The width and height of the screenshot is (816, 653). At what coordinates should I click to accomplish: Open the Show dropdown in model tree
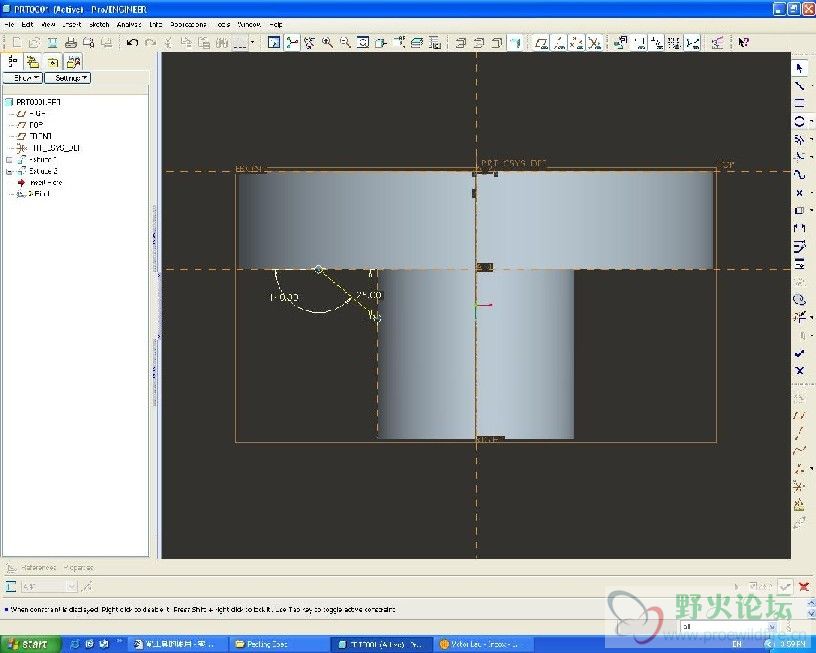tap(23, 78)
